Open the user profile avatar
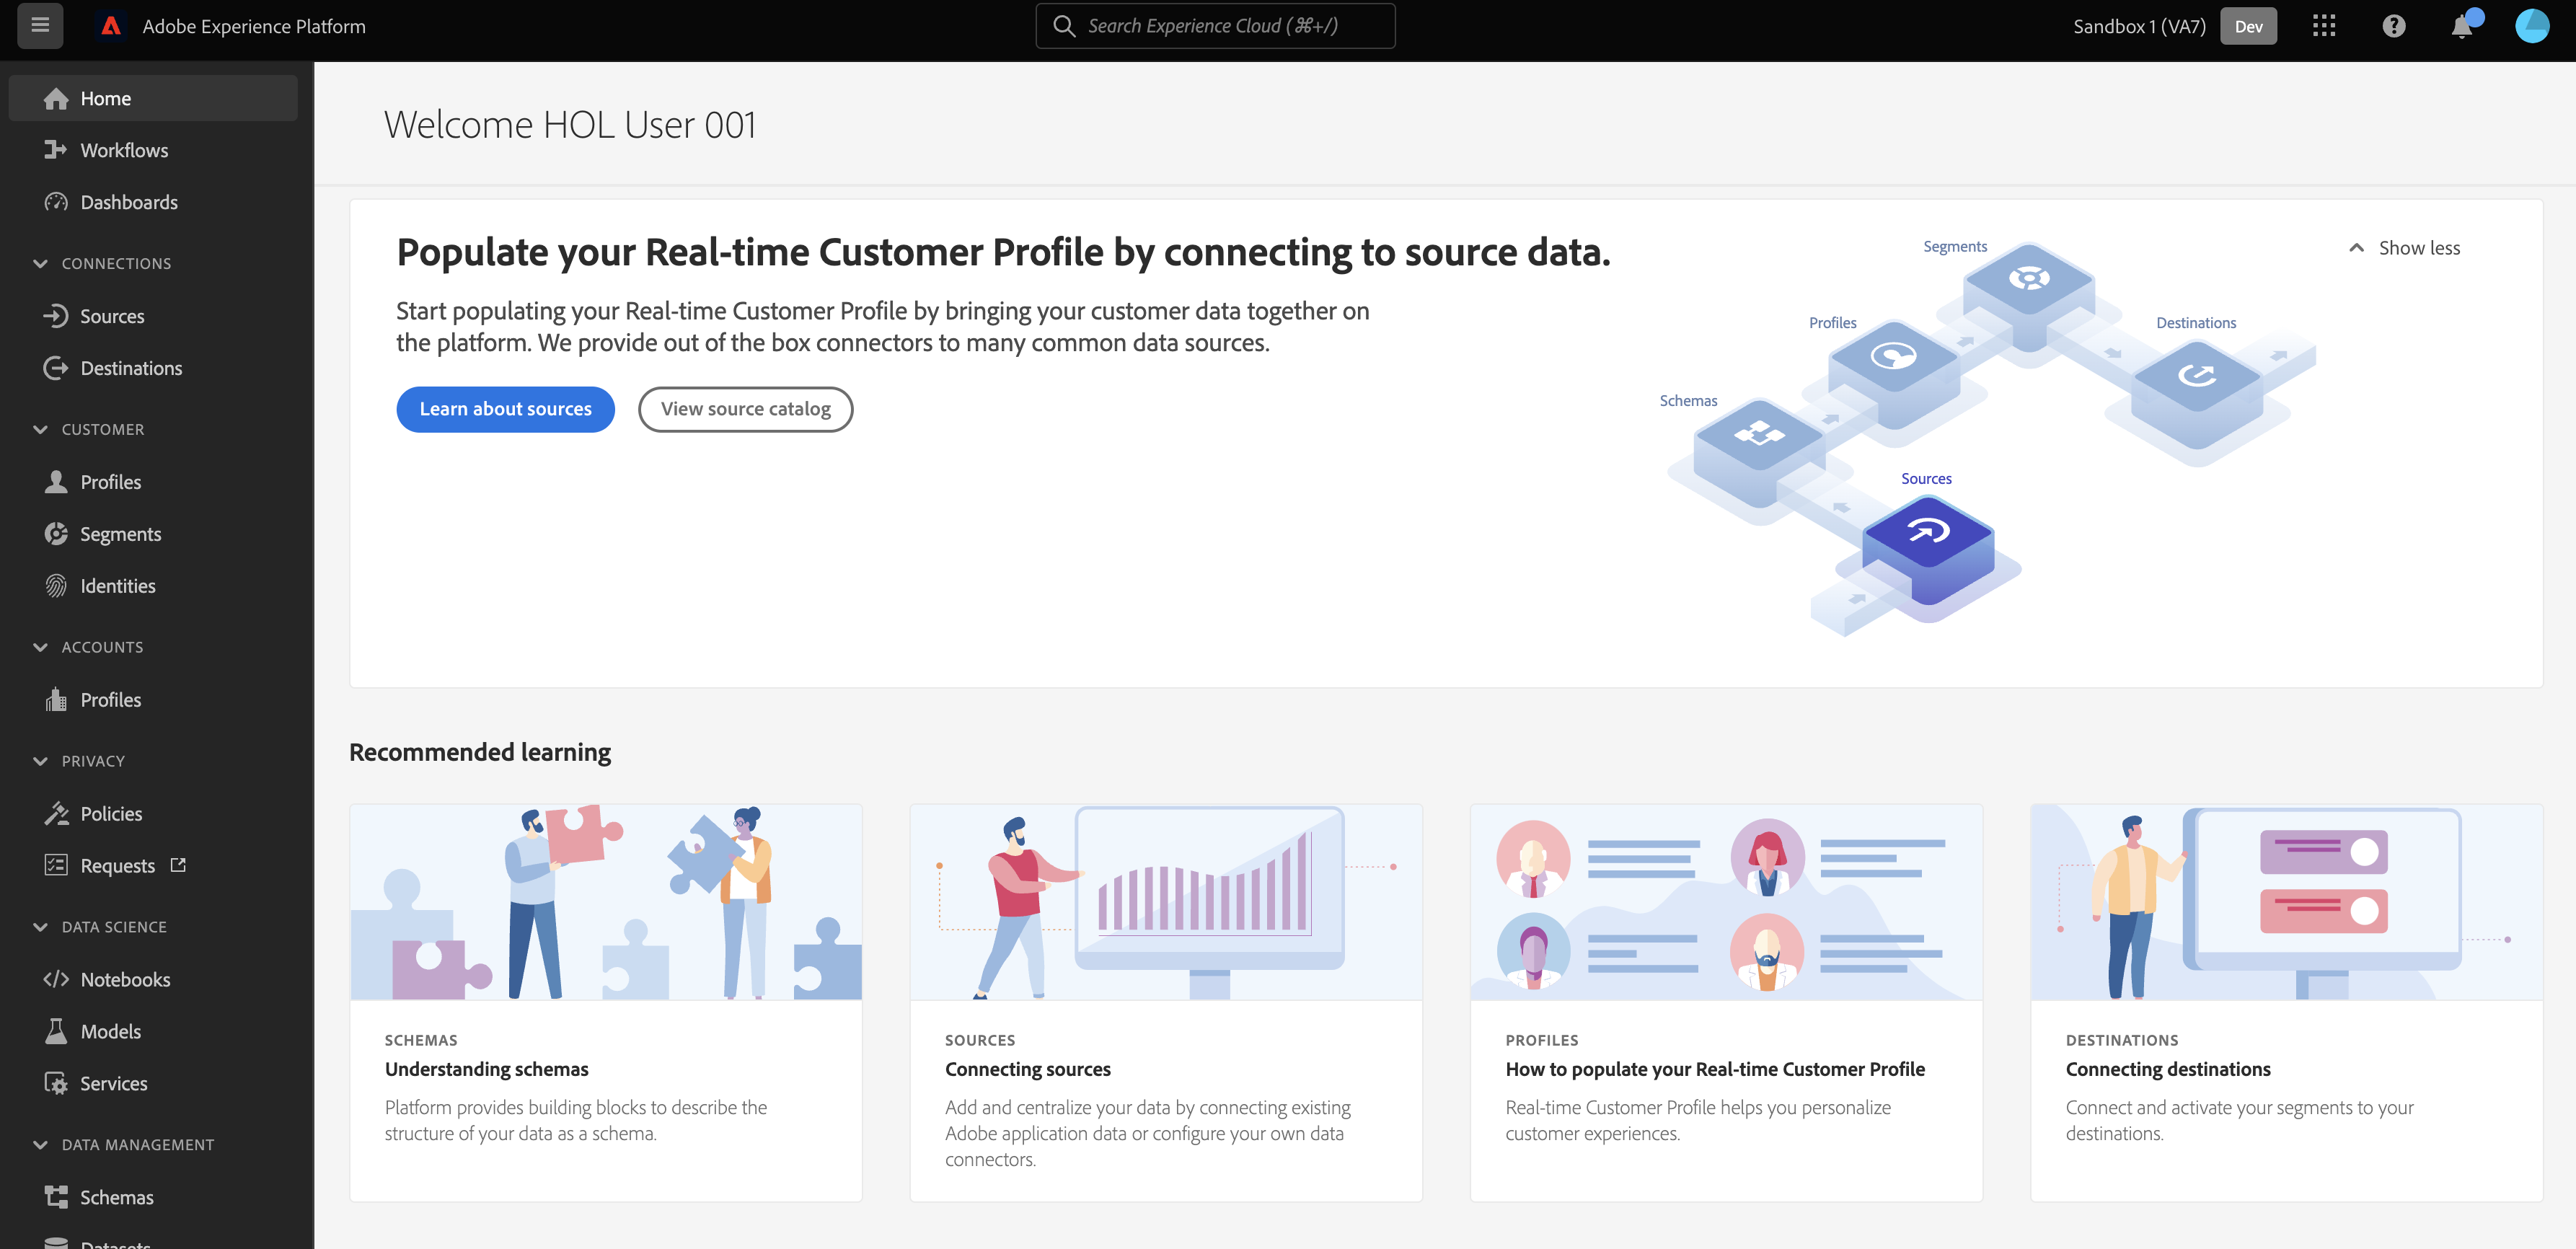Viewport: 2576px width, 1249px height. coord(2532,26)
